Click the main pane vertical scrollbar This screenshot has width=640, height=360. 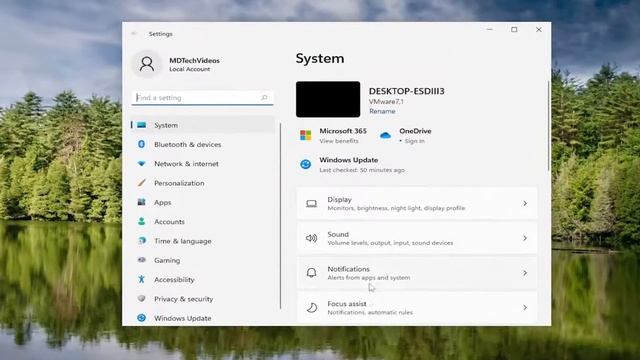pos(549,127)
